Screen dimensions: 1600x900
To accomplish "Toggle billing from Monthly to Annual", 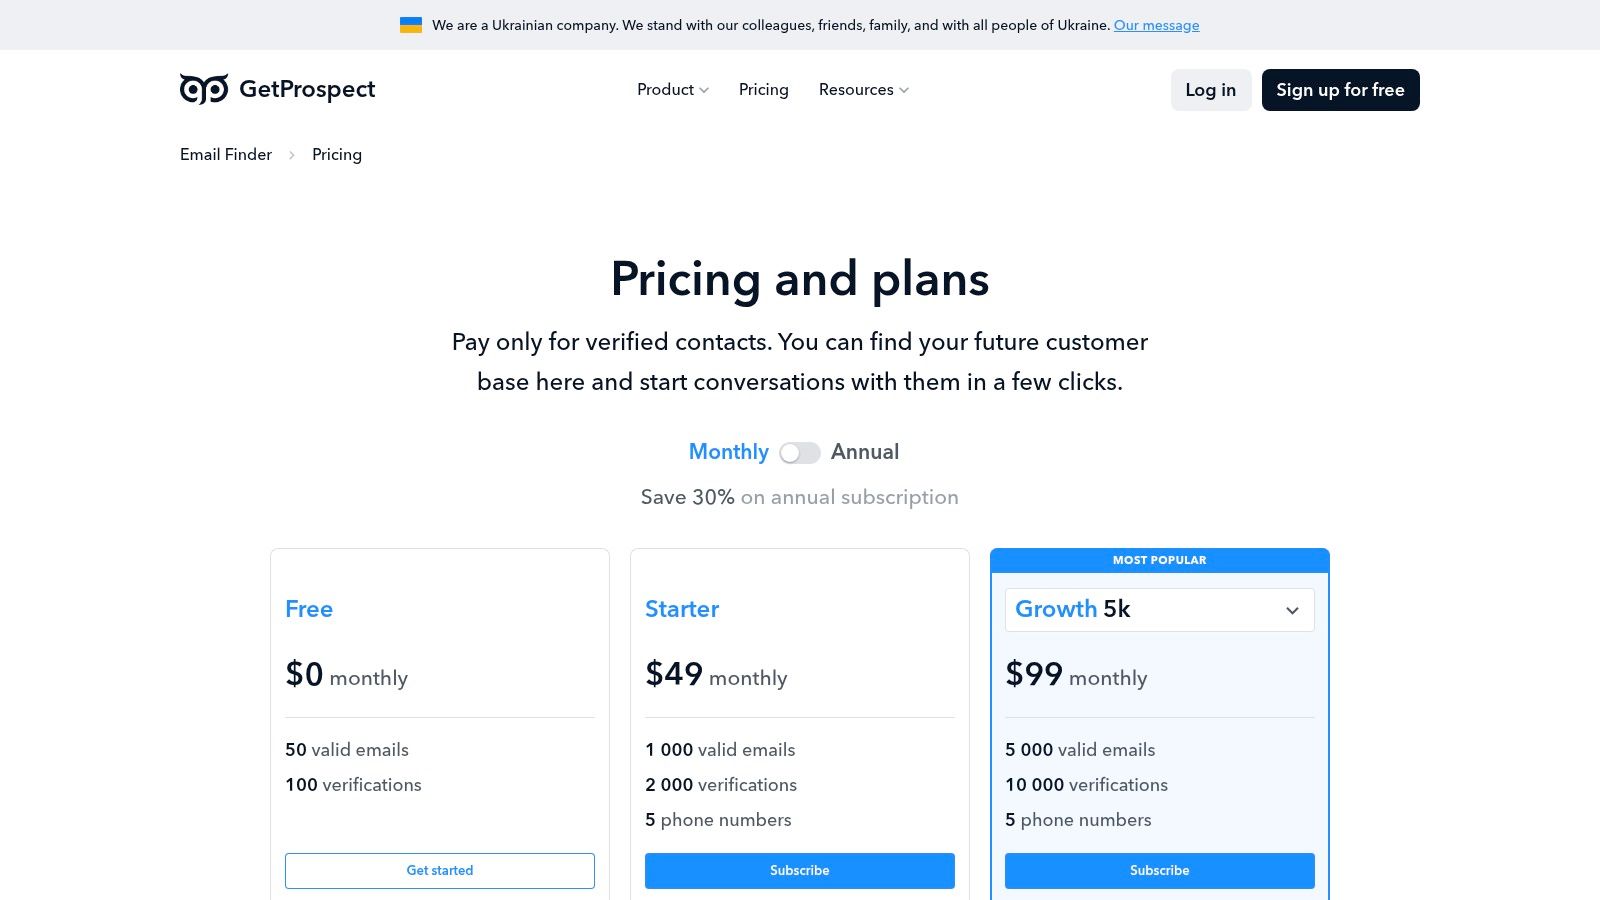I will (800, 452).
